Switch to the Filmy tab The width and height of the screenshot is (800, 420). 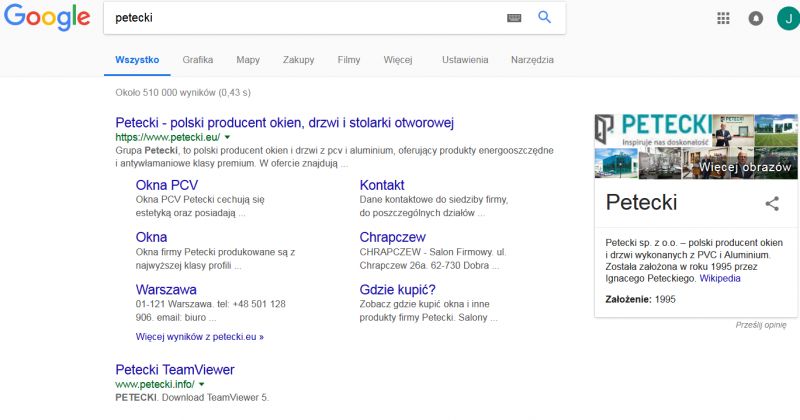point(348,60)
